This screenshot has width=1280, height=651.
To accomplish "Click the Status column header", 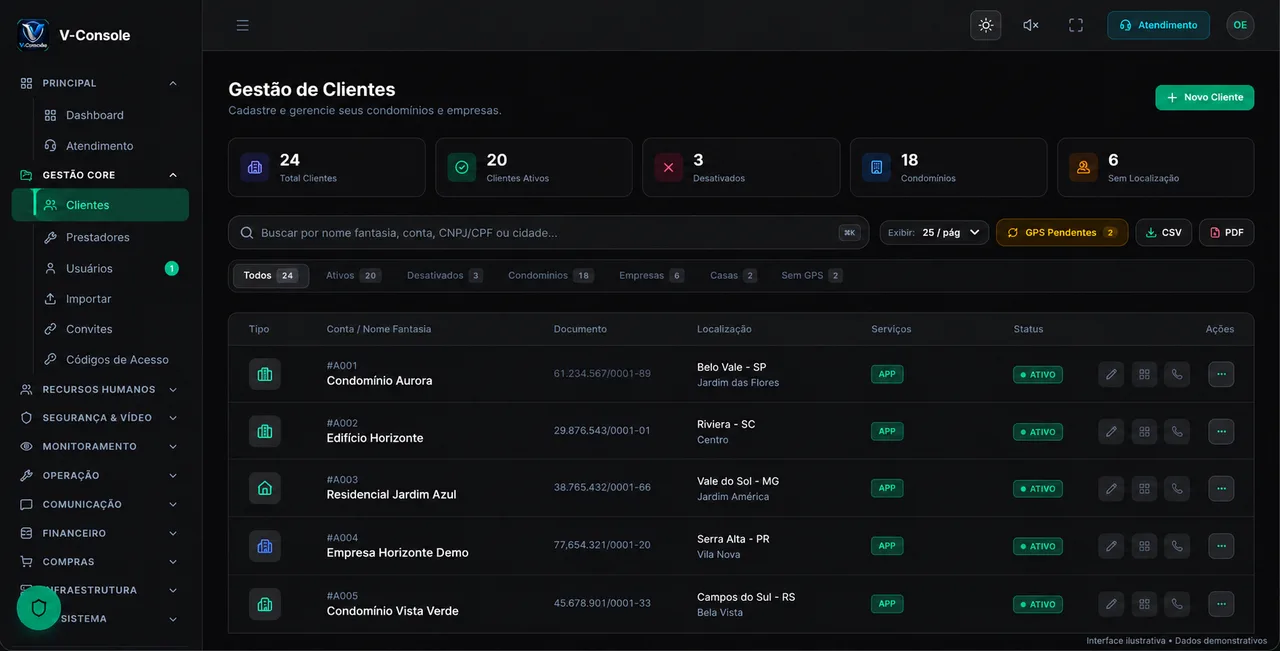I will coord(1028,329).
